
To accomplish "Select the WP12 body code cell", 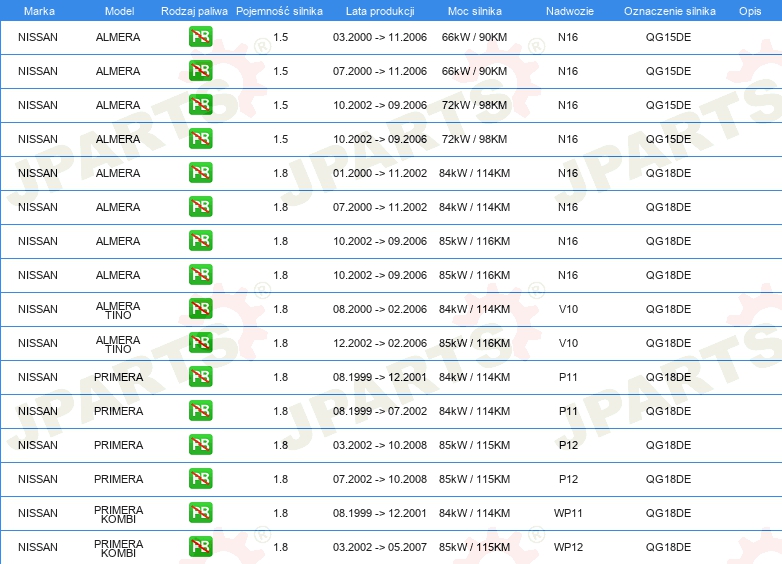I will click(x=568, y=547).
